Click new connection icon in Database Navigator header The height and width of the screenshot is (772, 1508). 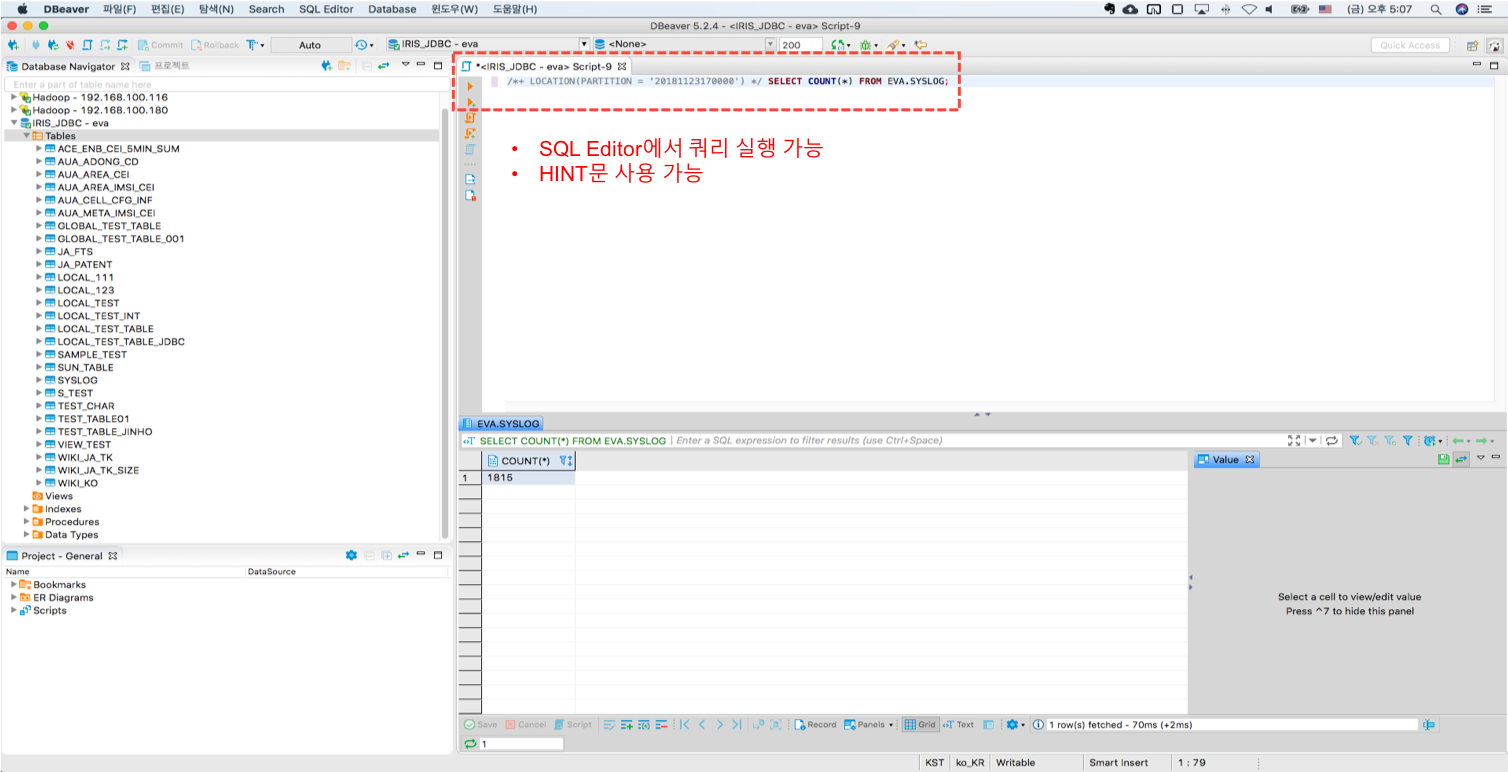point(326,66)
